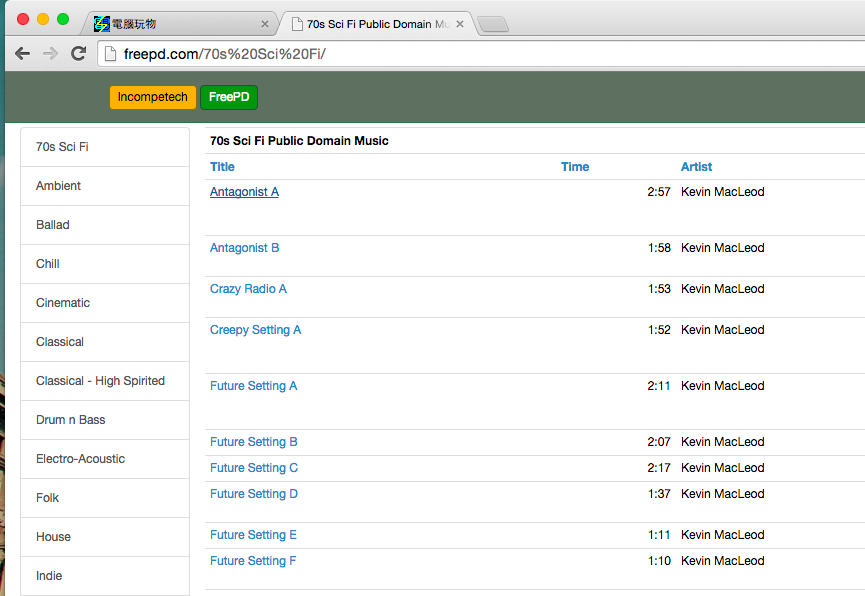Click the browser back arrow

point(22,53)
